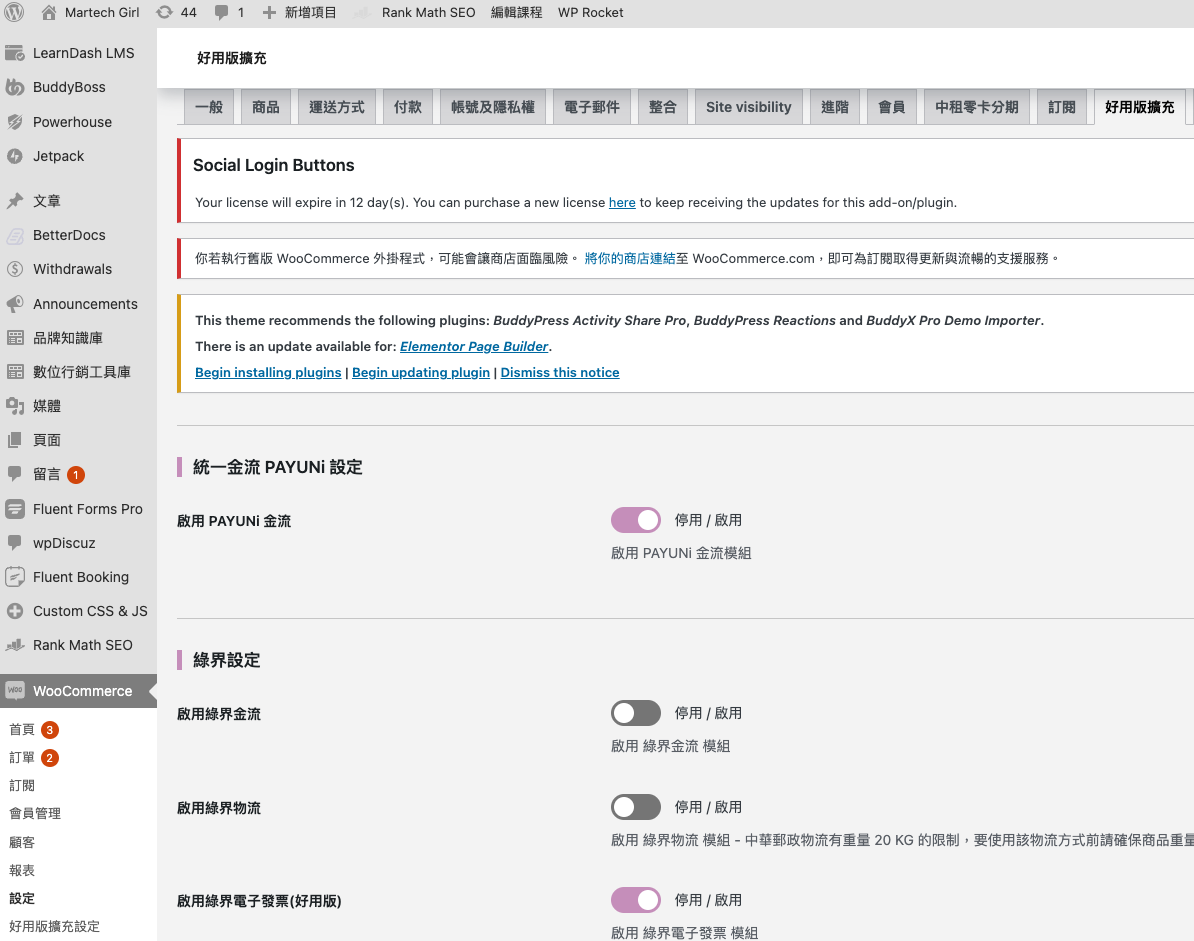
Task: Select the Jetpack sidebar icon
Action: [x=16, y=156]
